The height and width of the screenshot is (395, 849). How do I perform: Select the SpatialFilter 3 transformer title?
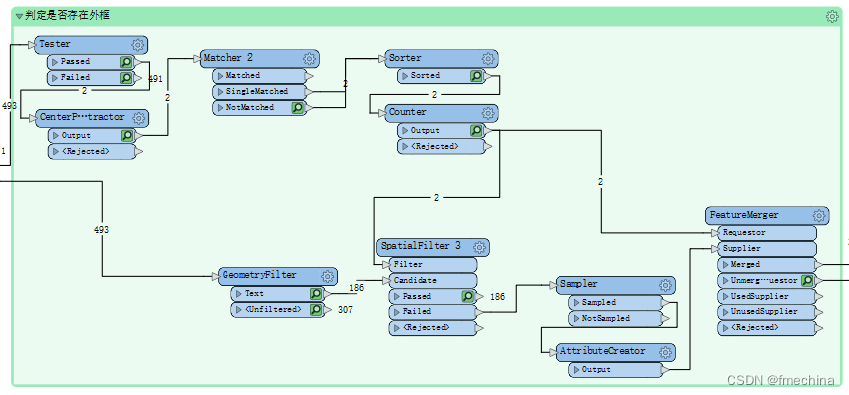pyautogui.click(x=421, y=246)
